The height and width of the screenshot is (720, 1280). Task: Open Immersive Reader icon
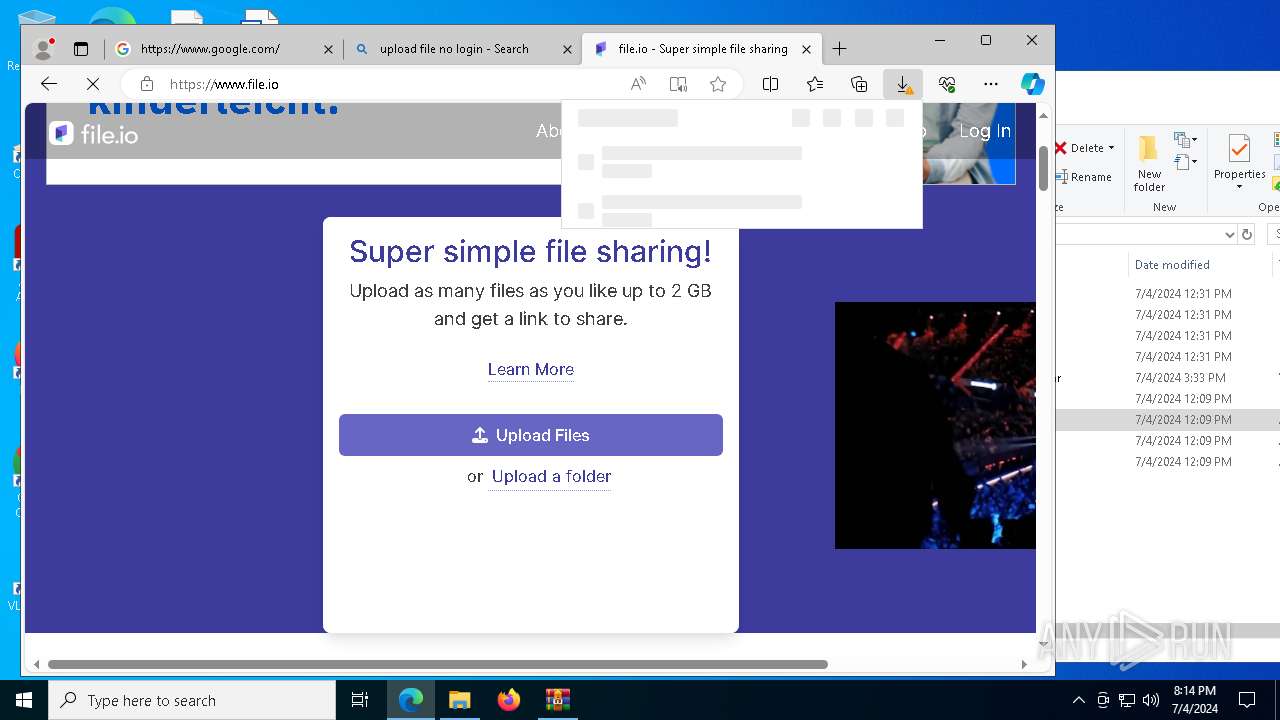(678, 84)
